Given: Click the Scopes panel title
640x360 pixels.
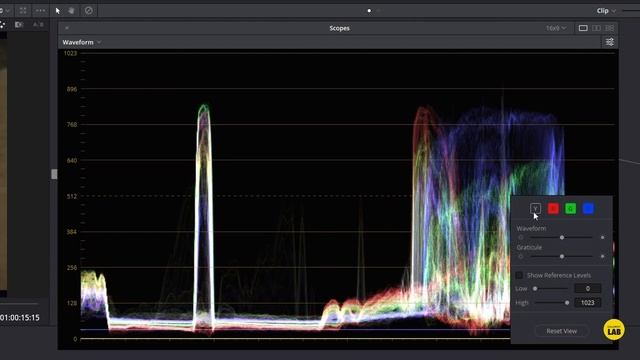Looking at the screenshot, I should (x=340, y=28).
